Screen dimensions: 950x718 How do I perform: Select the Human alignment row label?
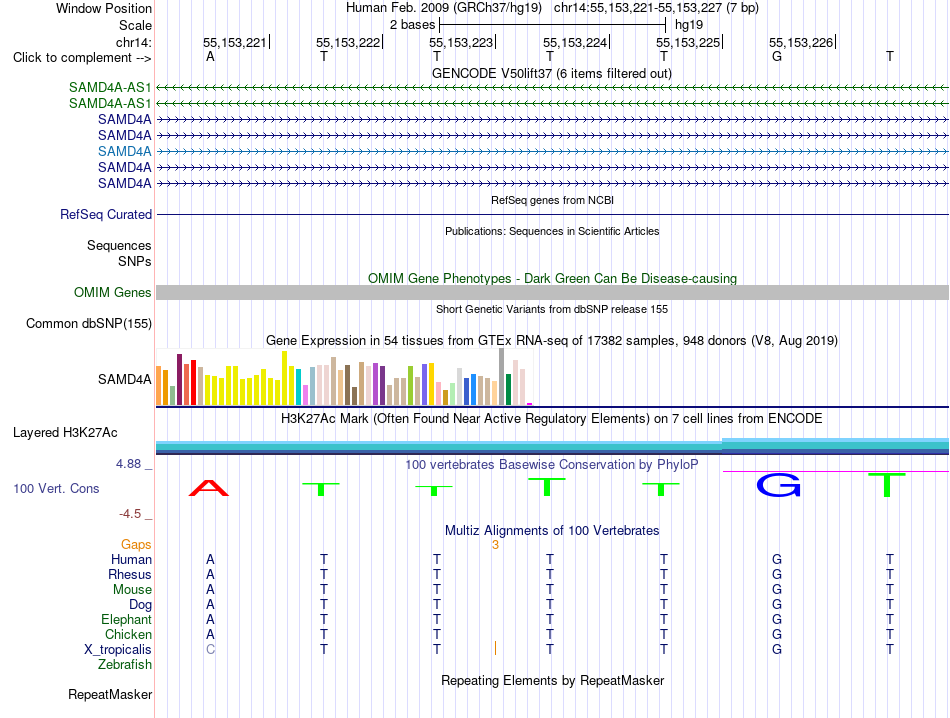tap(131, 559)
